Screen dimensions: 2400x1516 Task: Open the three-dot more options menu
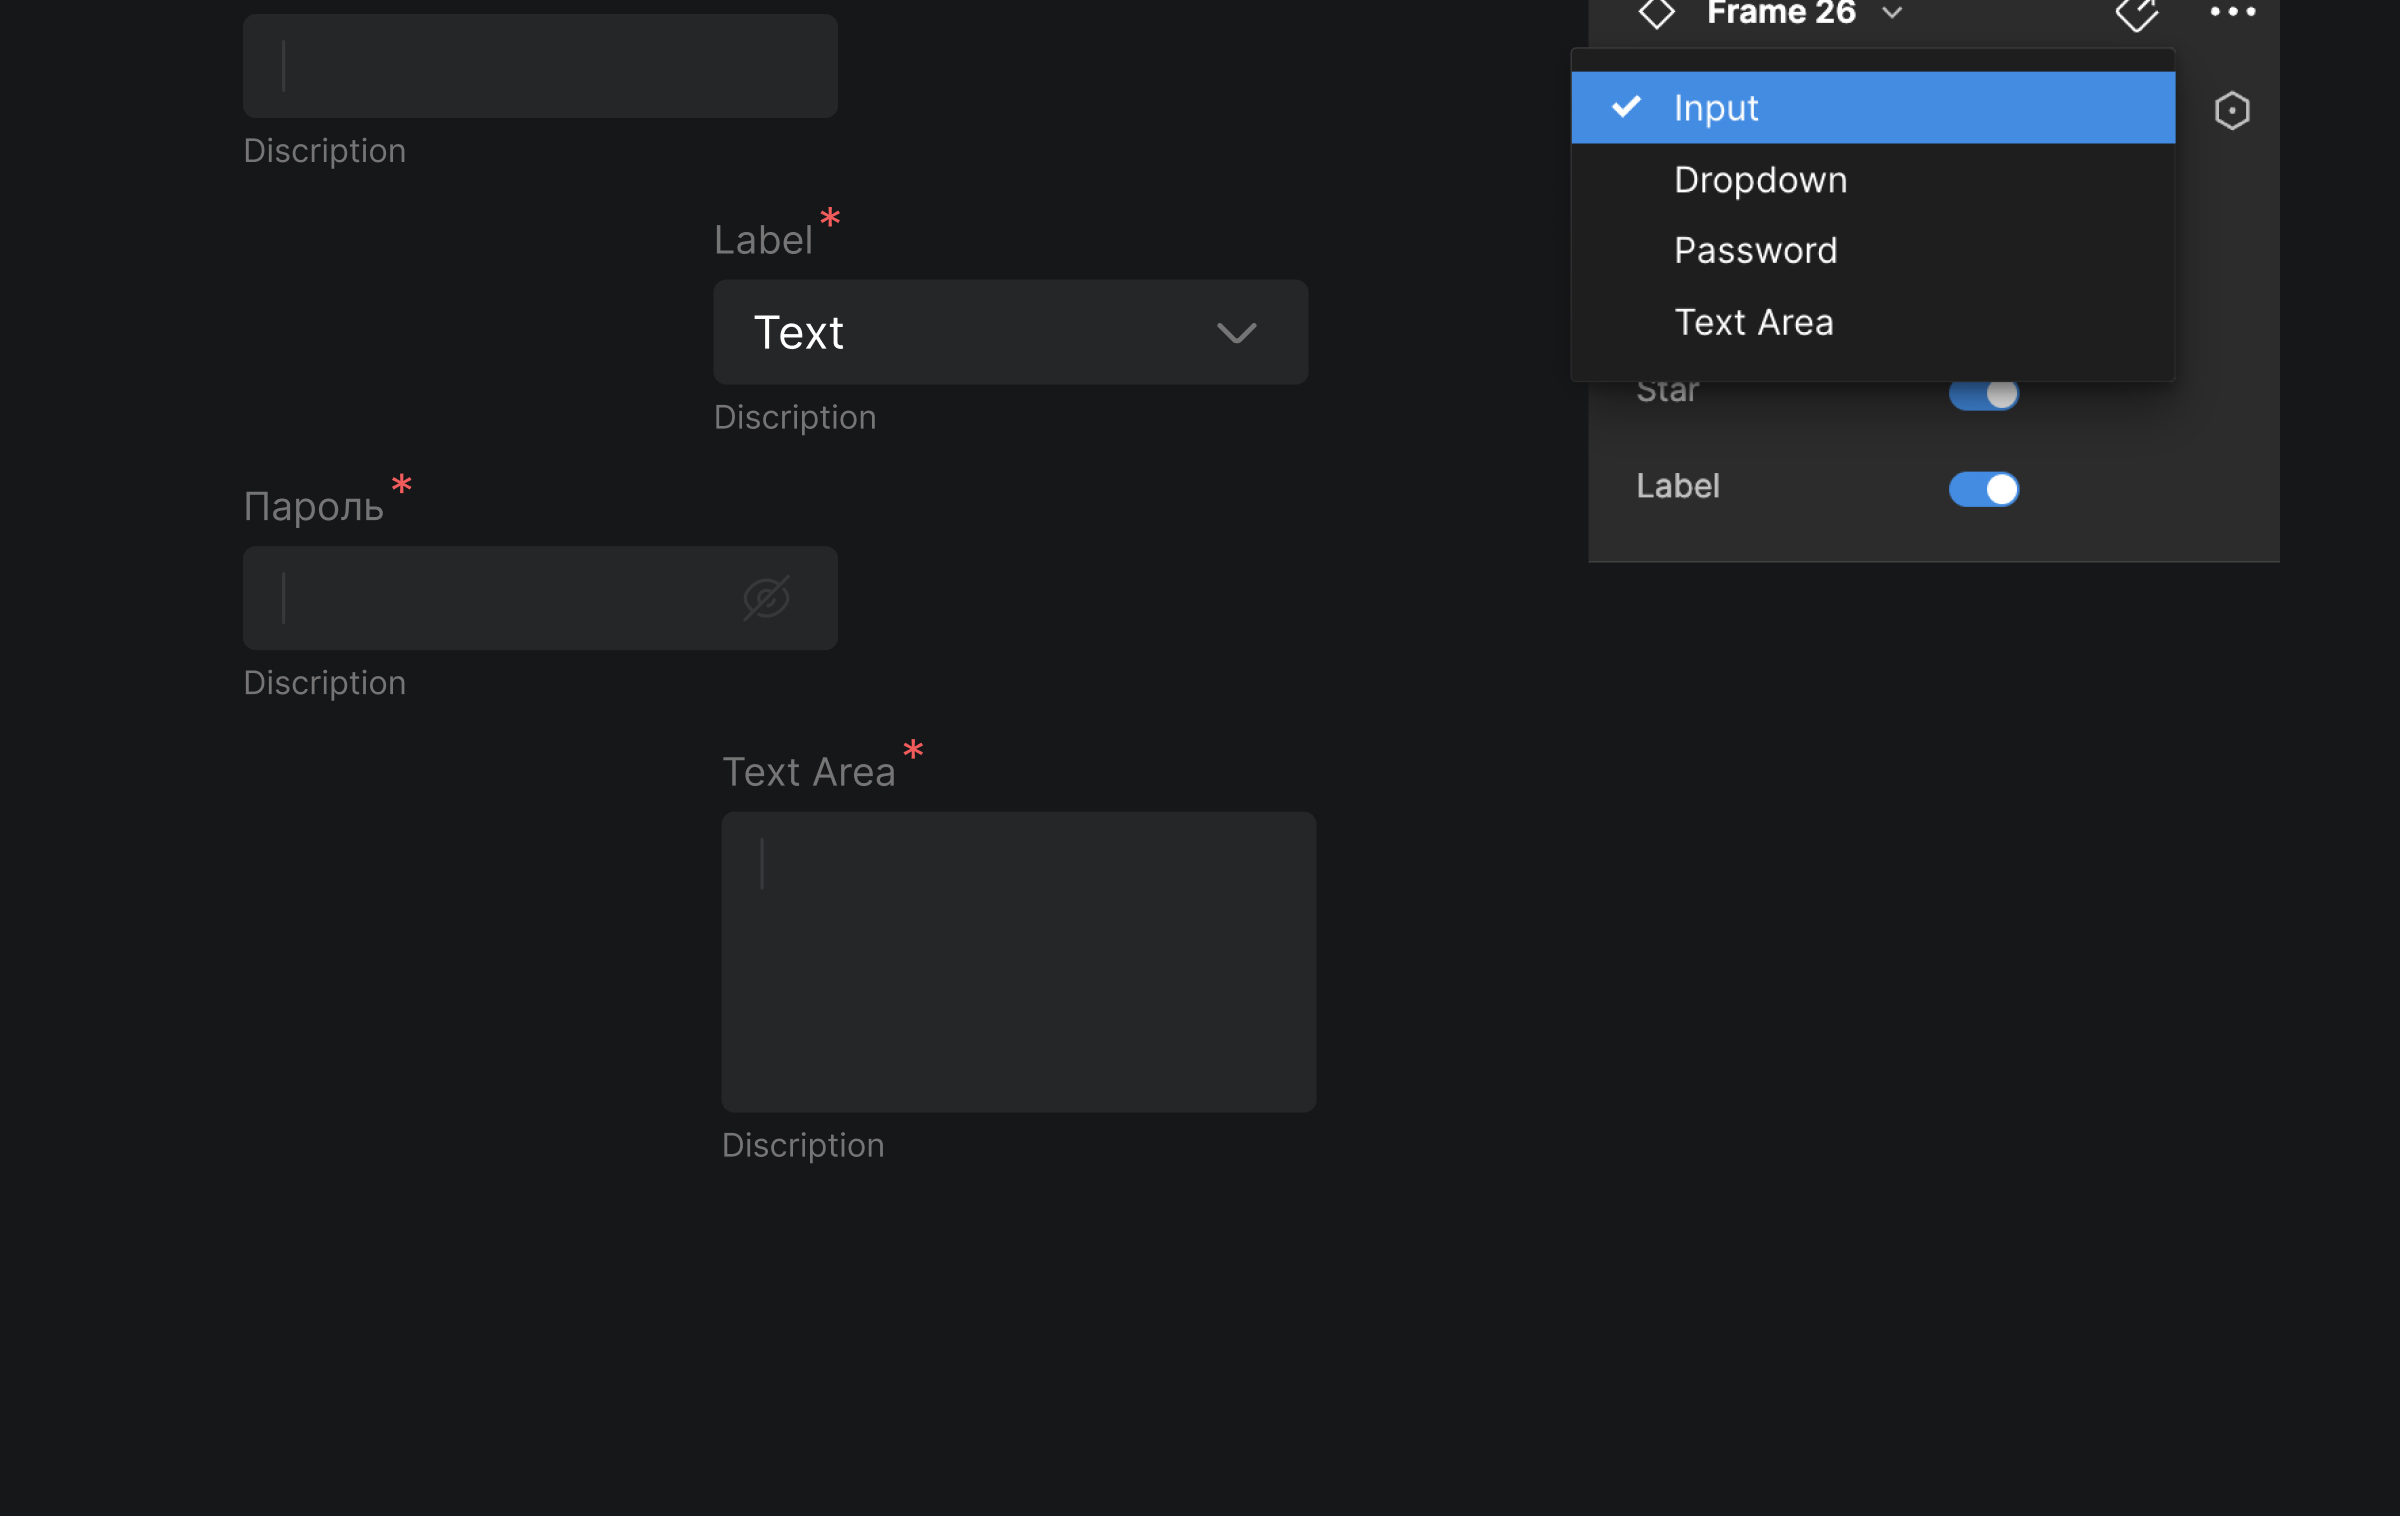click(2232, 12)
